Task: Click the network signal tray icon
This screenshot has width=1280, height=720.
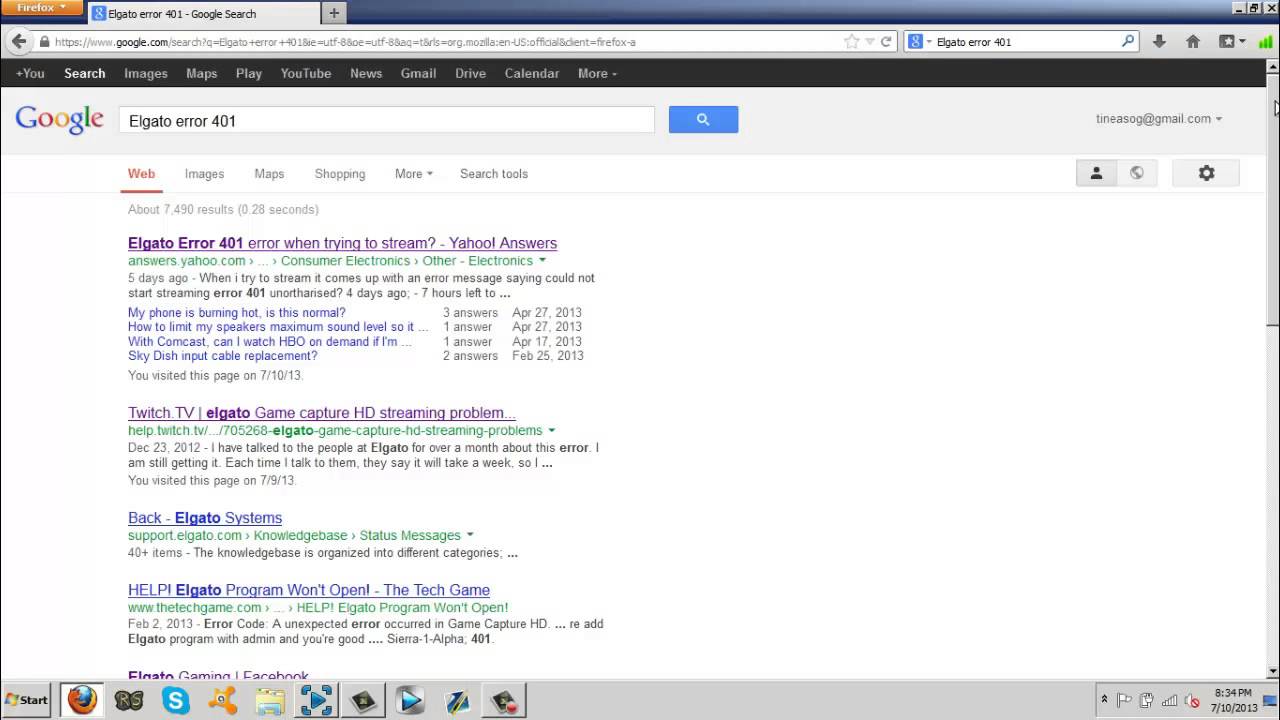Action: click(1169, 700)
